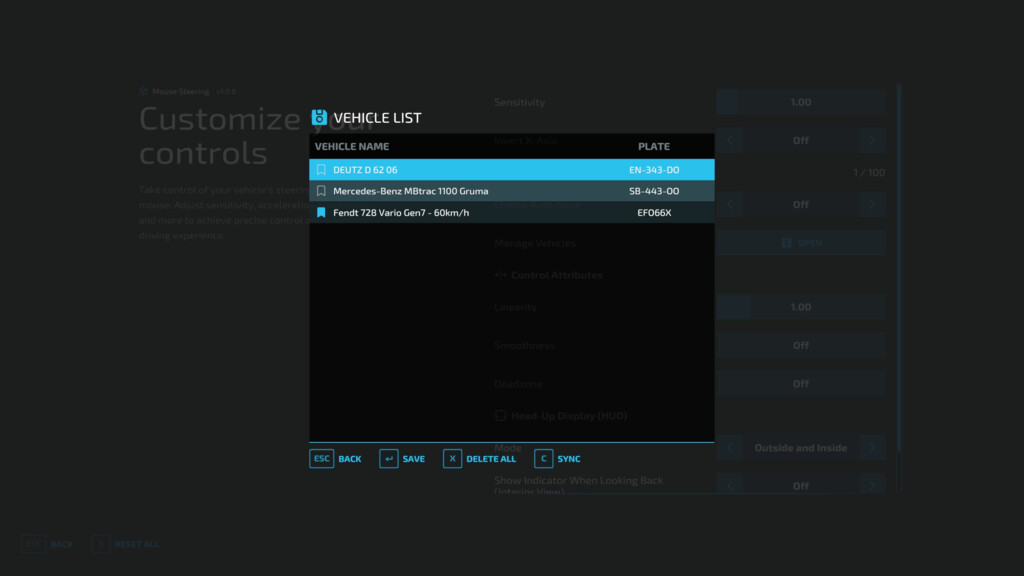1024x576 pixels.
Task: Click right arrow of Mode Outside and Inside
Action: point(872,448)
